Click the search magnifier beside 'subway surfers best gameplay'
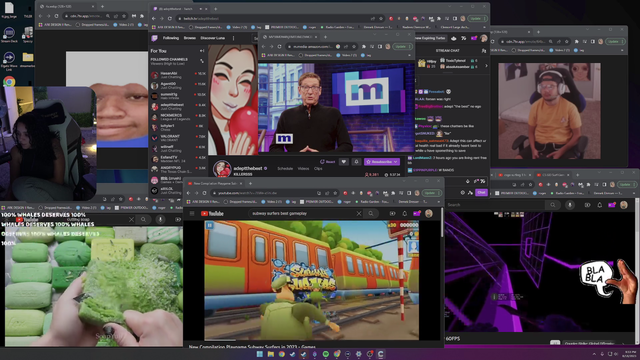This screenshot has height=360, width=640. [x=371, y=213]
